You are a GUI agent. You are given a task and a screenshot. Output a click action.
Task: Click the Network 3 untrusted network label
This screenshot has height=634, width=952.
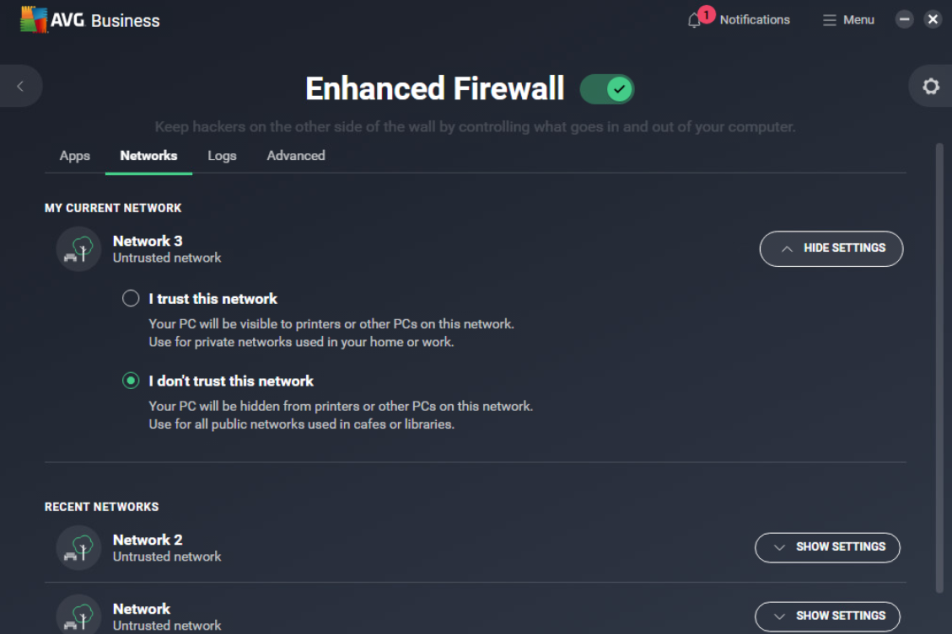click(167, 257)
